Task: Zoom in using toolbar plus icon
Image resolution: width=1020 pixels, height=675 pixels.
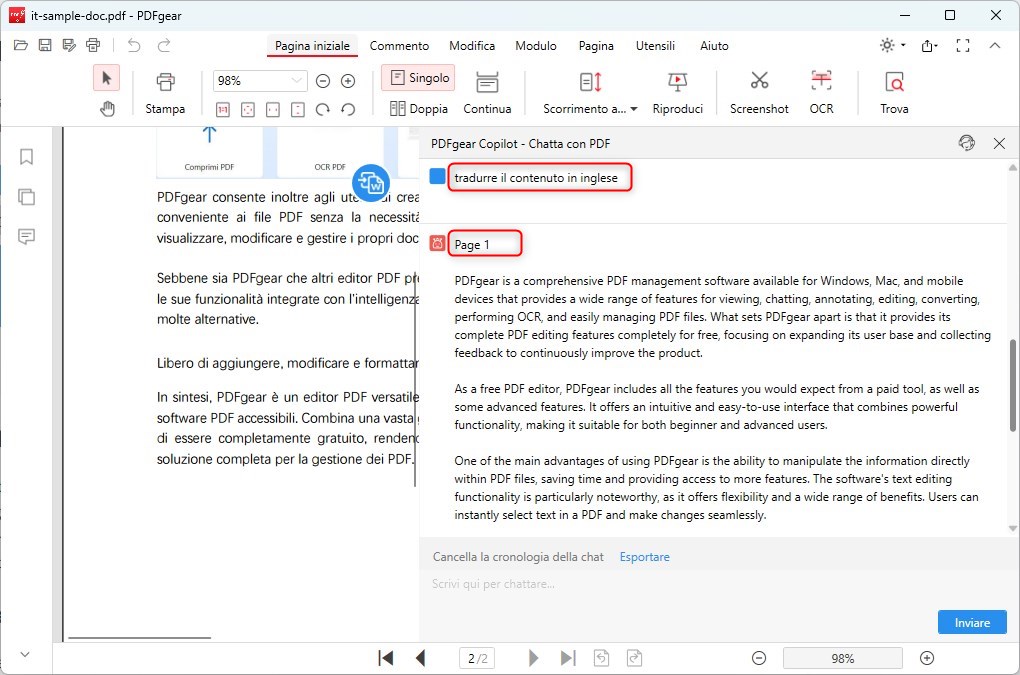Action: [348, 81]
